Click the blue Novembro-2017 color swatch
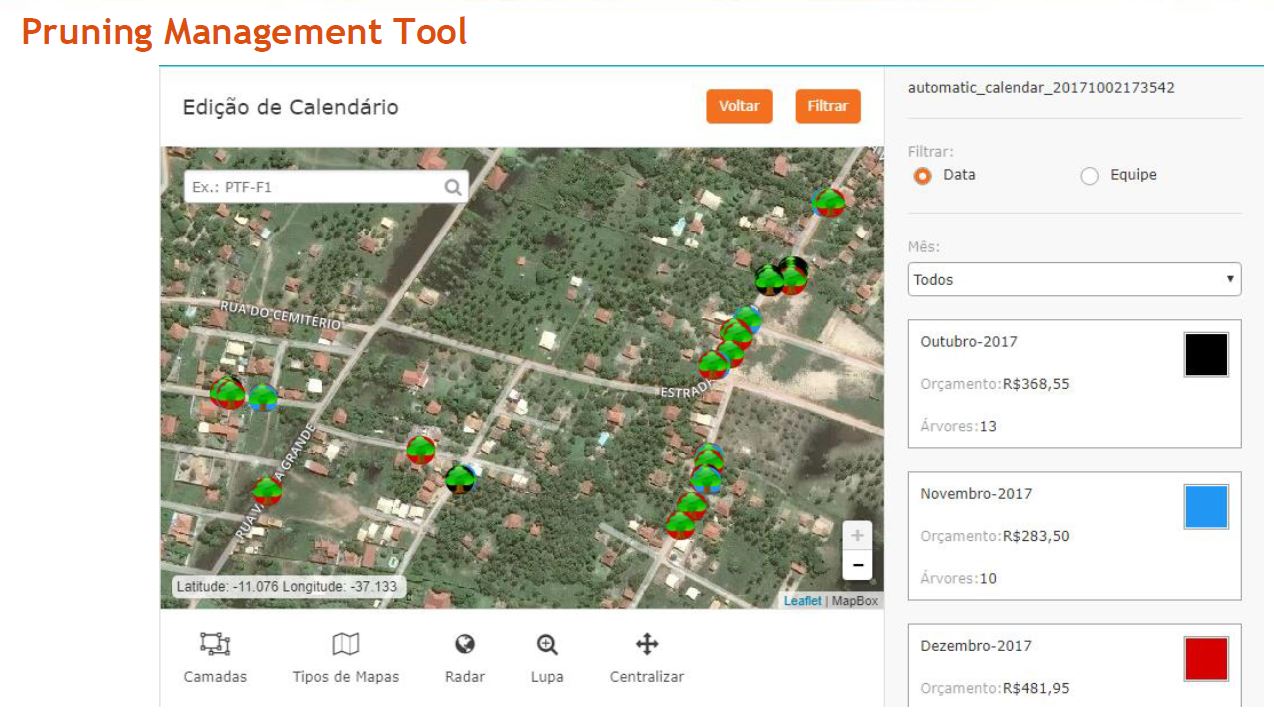This screenshot has height=713, width=1274. 1206,506
